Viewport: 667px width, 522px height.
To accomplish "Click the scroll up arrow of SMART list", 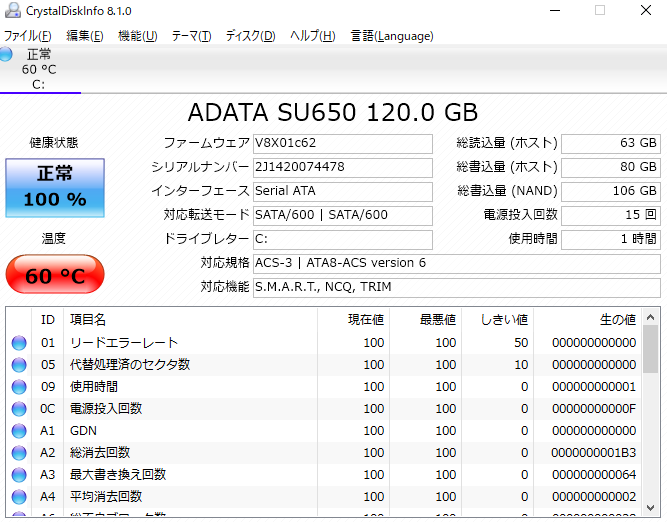I will [650, 317].
